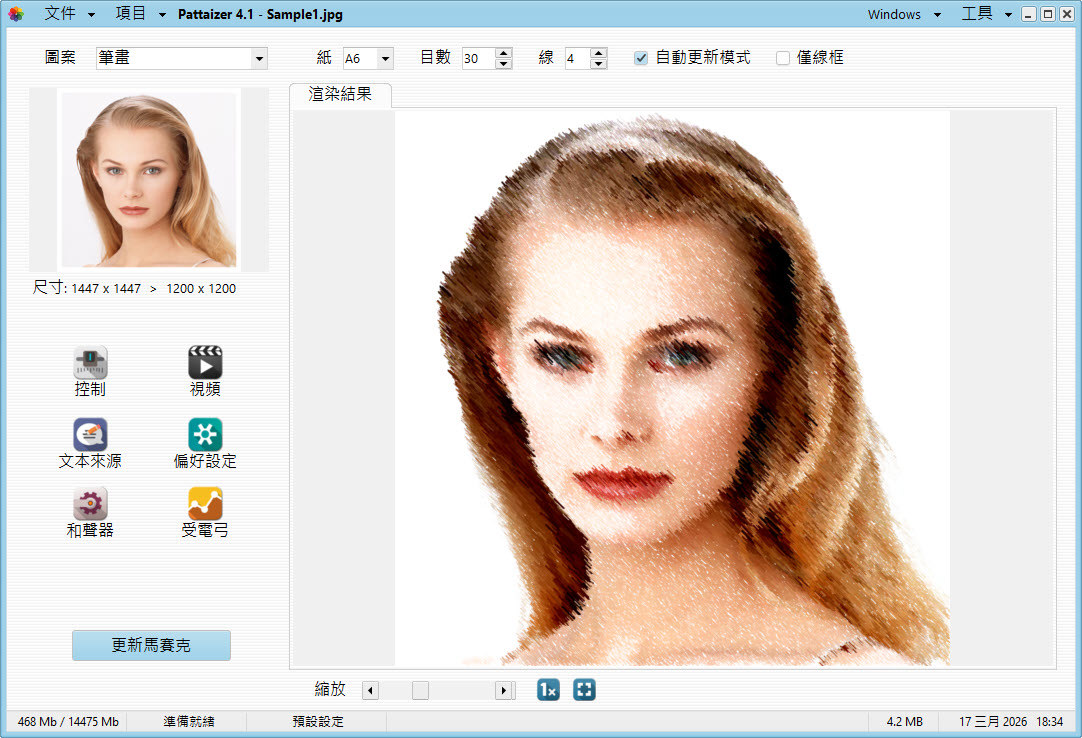Expand the 圖案 pattern dropdown
Screen dimensions: 1082x738
(x=260, y=59)
